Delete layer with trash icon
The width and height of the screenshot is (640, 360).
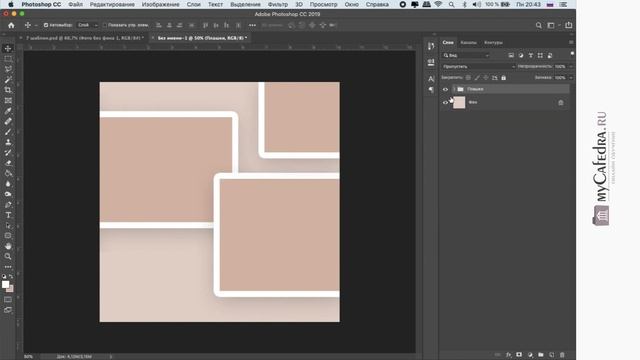pos(562,355)
